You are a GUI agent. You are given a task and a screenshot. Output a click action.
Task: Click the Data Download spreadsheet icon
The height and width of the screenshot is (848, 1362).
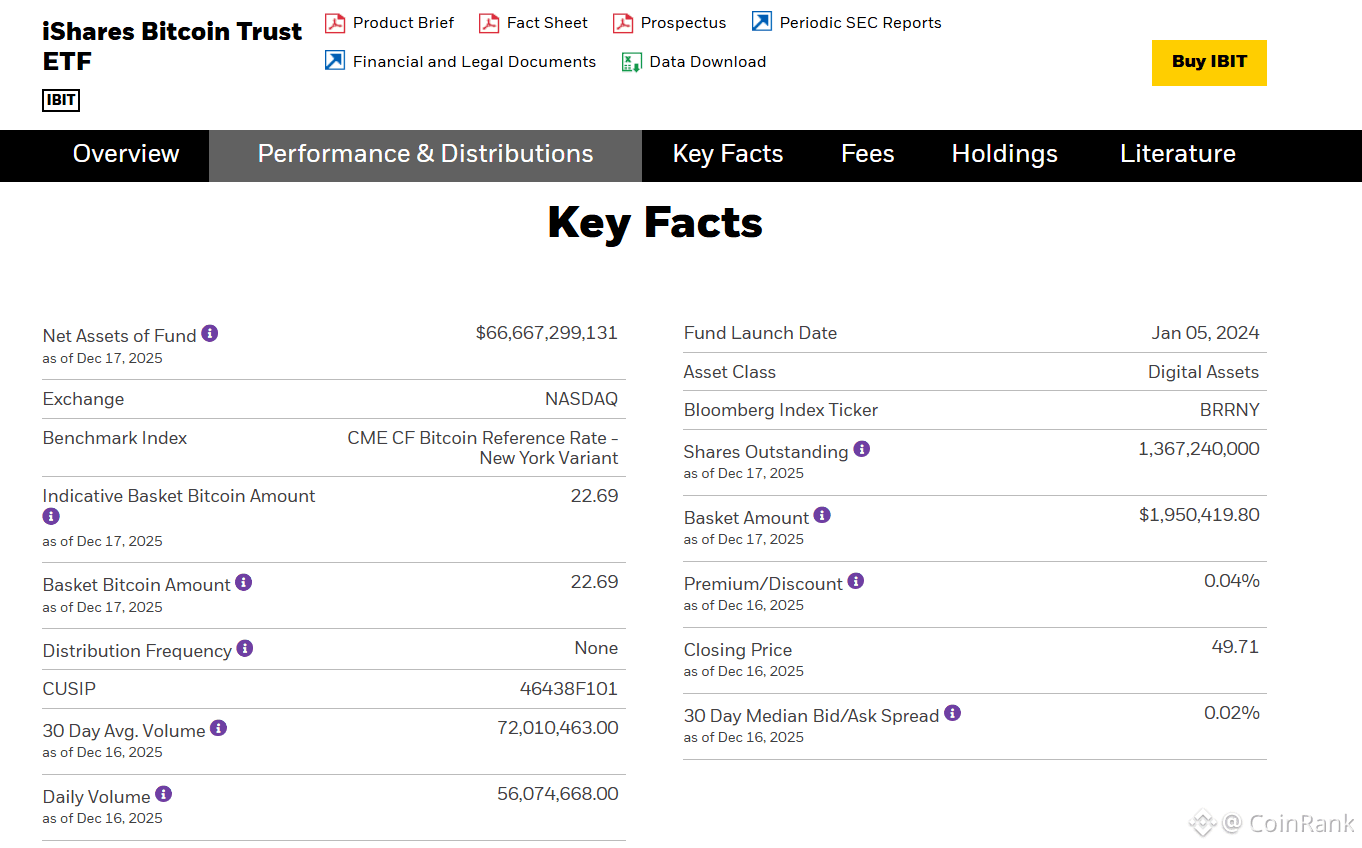pos(631,62)
